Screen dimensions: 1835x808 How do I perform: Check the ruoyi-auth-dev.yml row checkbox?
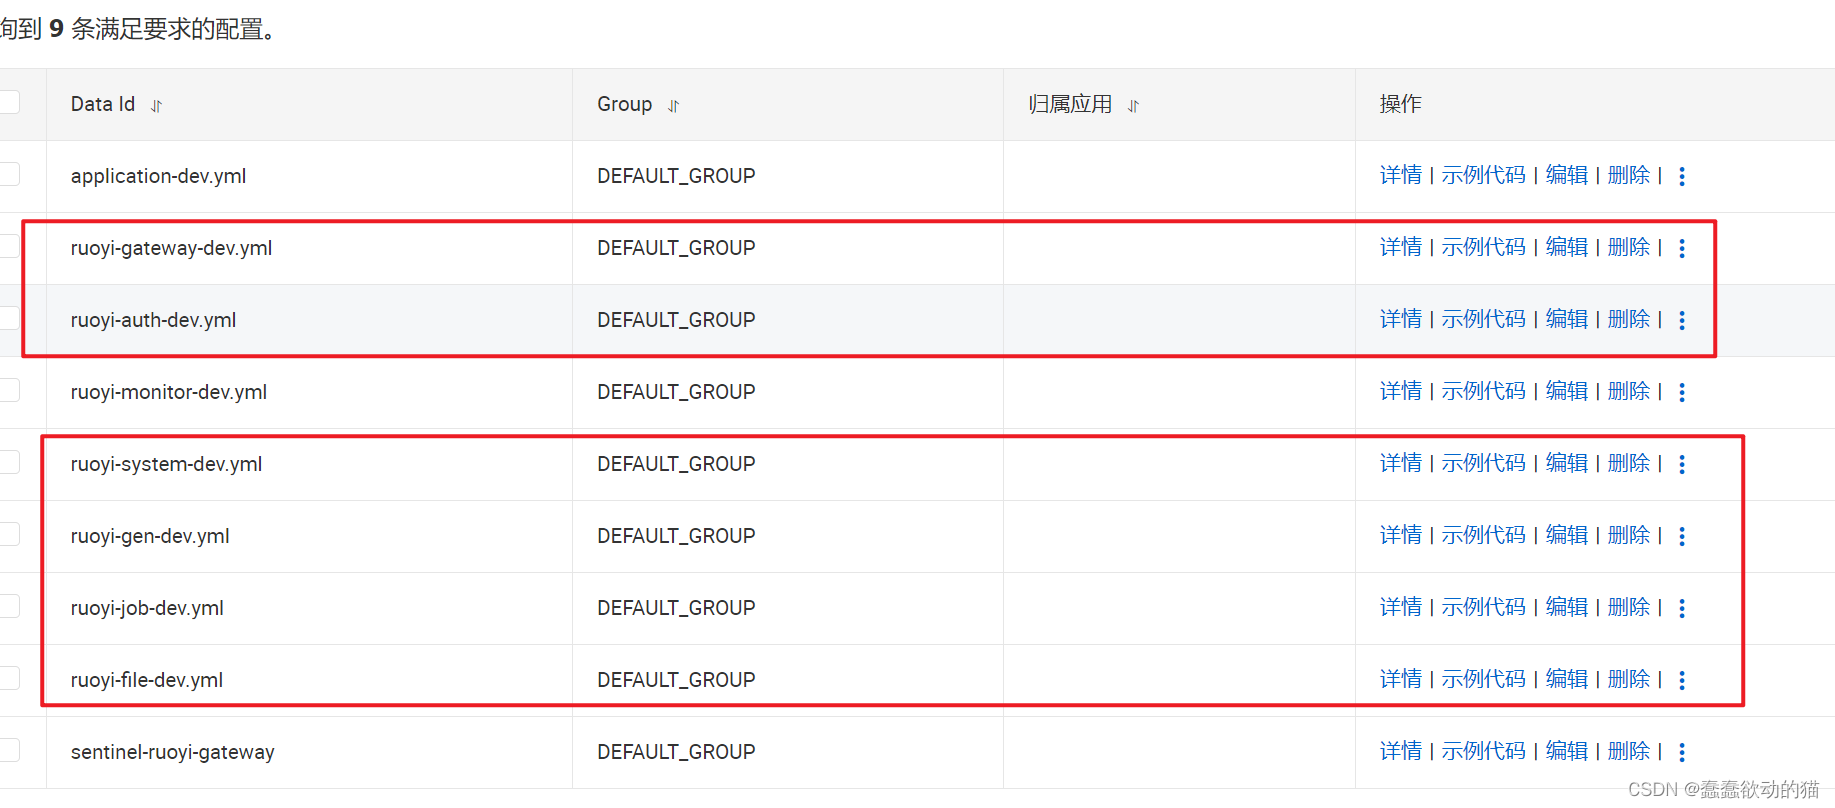(9, 318)
